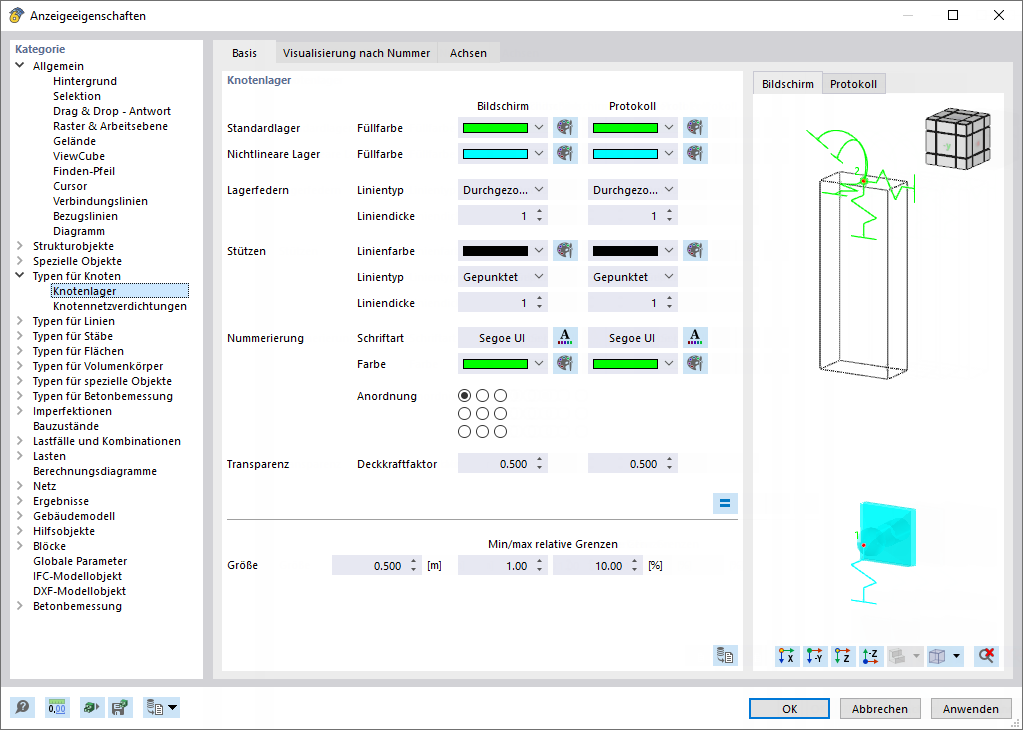Select the center Anordnung radio option

(482, 413)
